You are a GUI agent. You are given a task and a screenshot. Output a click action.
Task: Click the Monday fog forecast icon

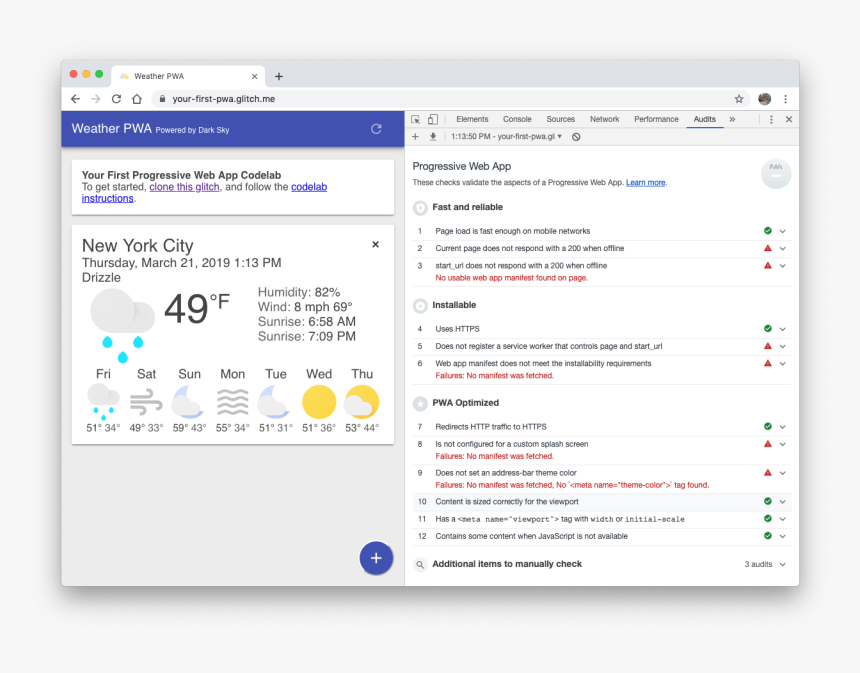coord(233,402)
